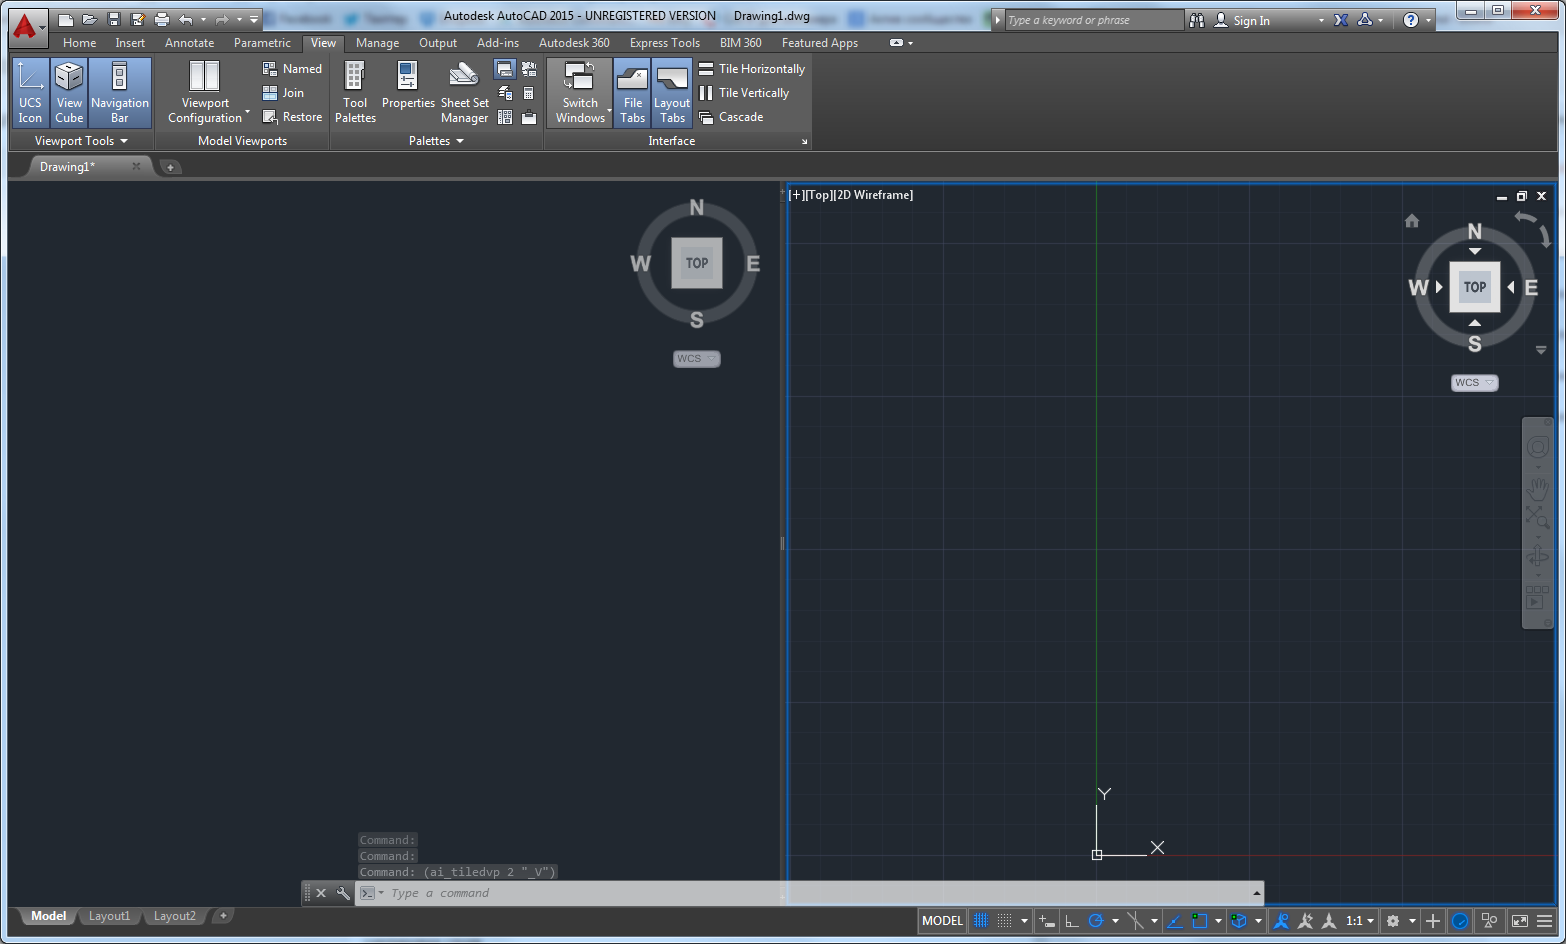Image resolution: width=1566 pixels, height=944 pixels.
Task: Click the Clean Screen icon in status bar
Action: click(x=1520, y=921)
